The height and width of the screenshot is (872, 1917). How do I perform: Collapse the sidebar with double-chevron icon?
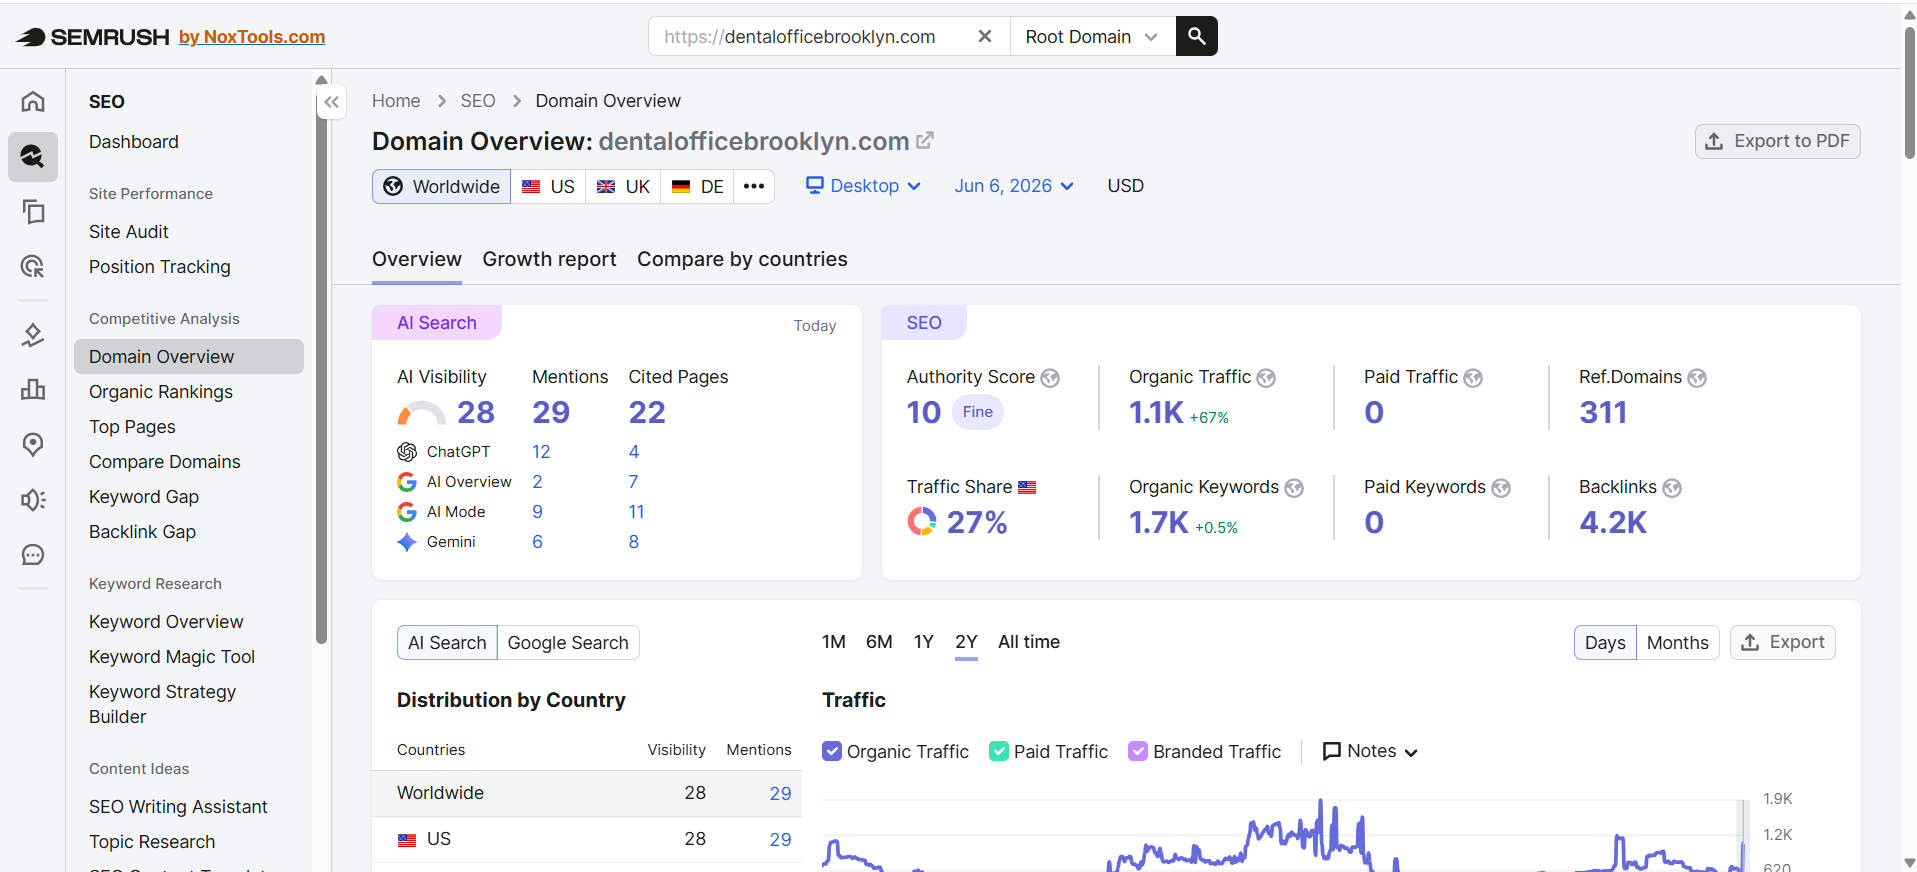coord(332,102)
